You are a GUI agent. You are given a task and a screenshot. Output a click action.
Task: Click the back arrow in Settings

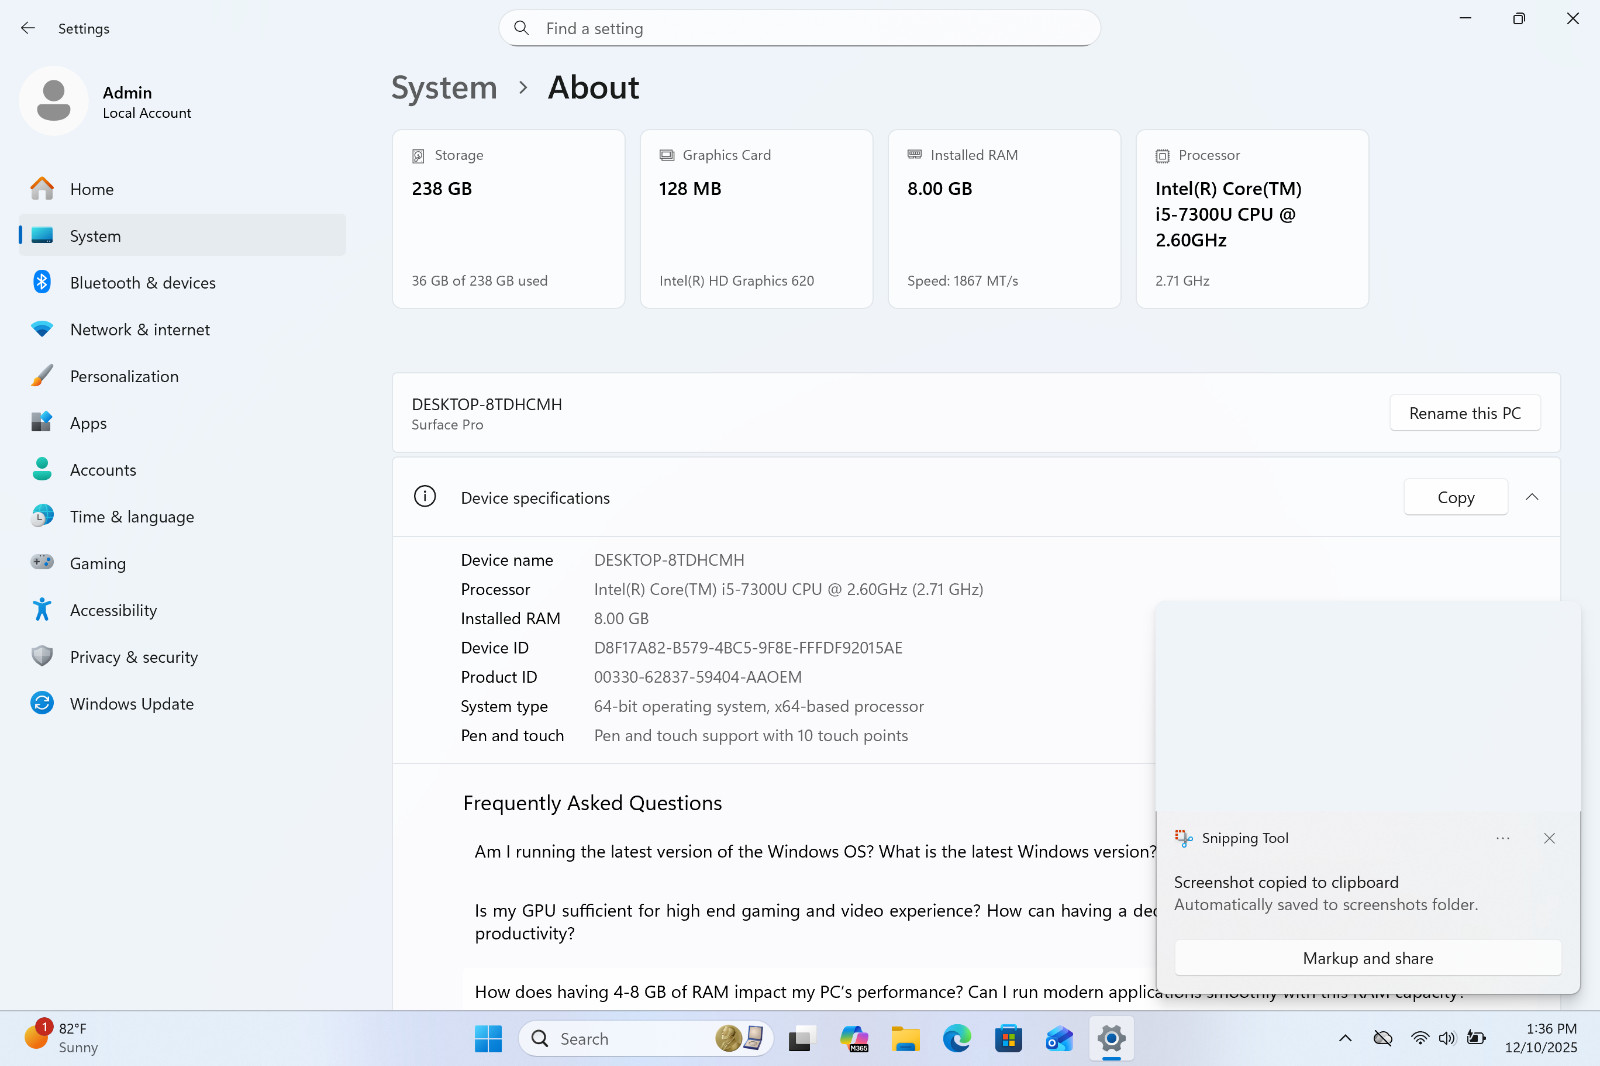(x=28, y=28)
